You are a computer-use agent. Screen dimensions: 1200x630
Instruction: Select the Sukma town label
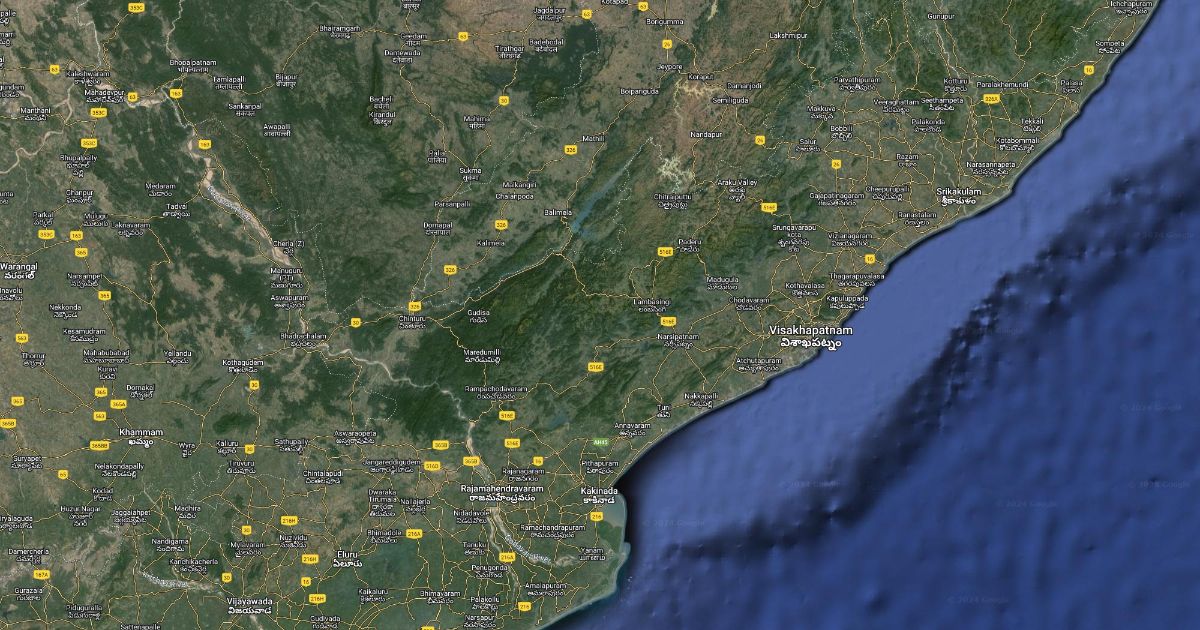[x=470, y=171]
